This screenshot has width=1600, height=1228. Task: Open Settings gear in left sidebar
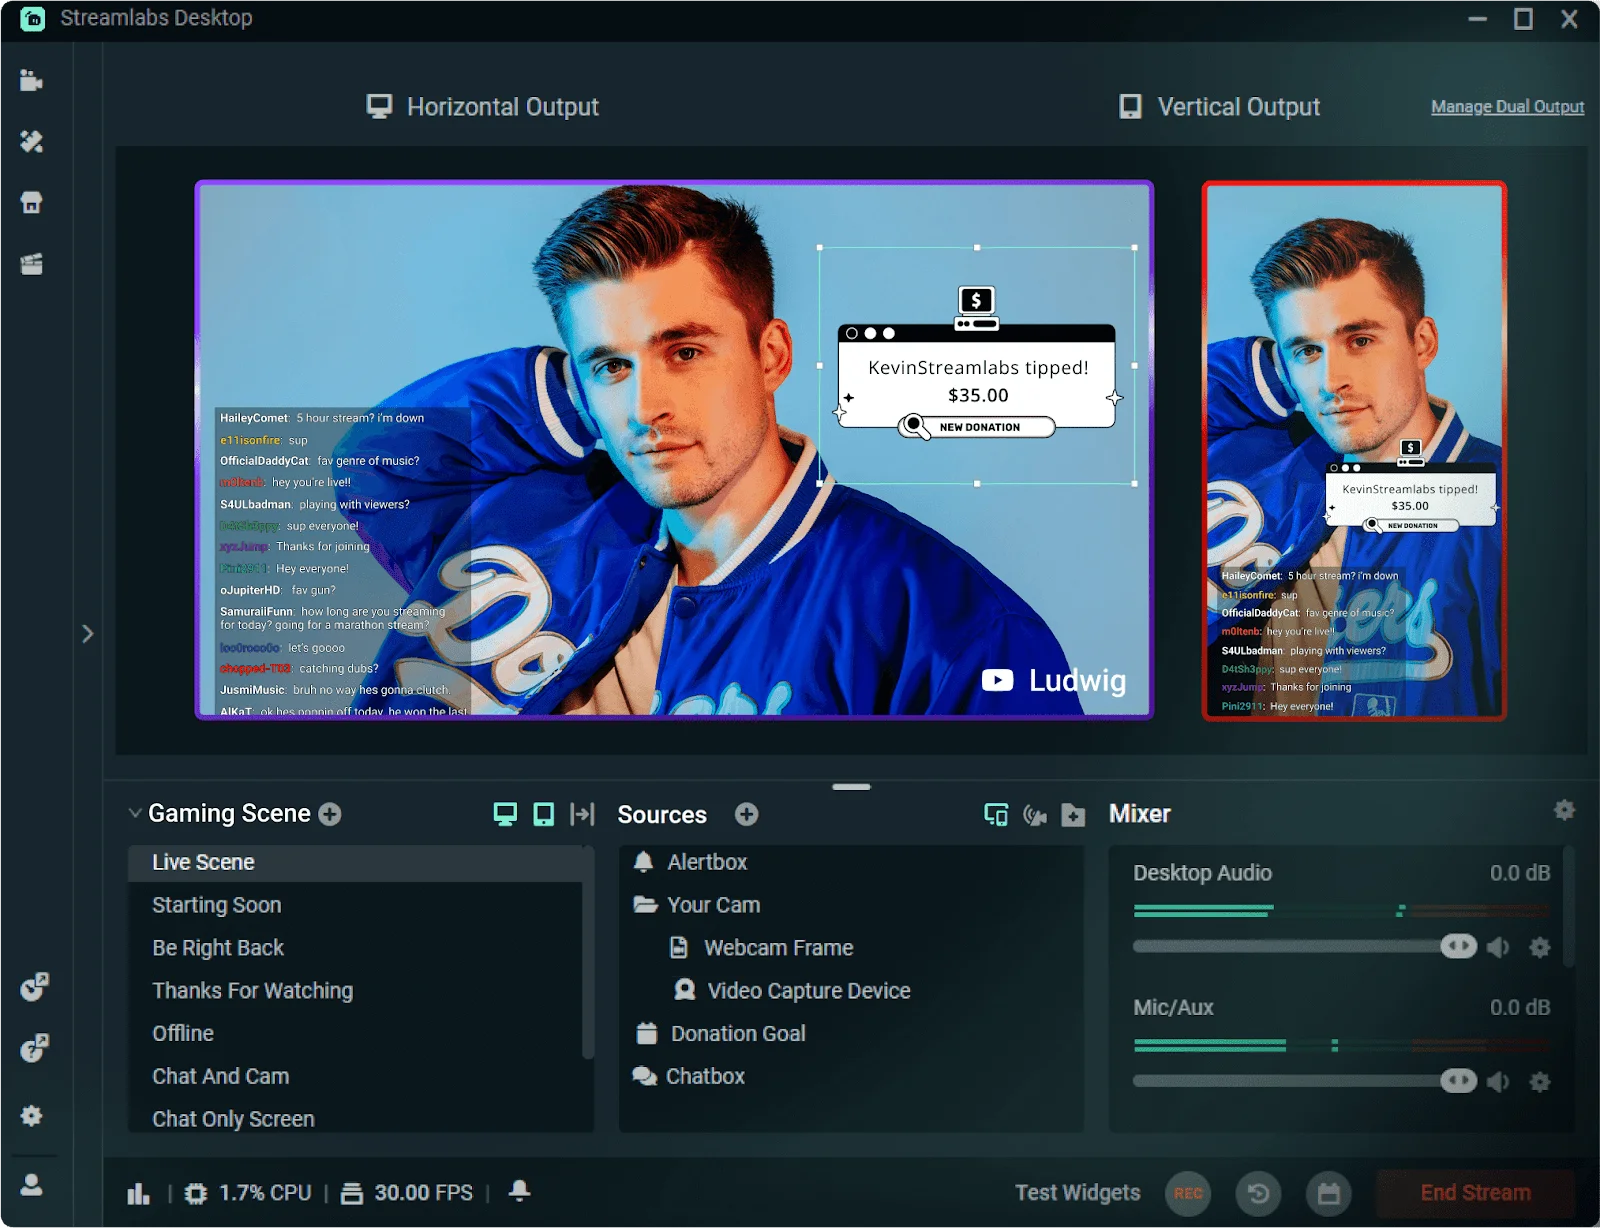31,1115
